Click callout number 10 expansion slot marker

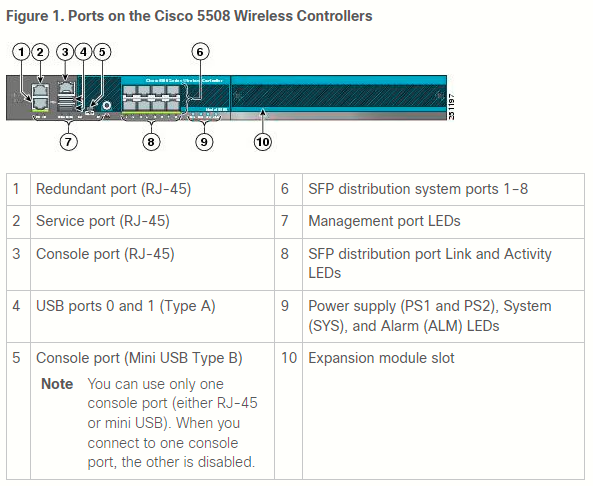(x=262, y=142)
